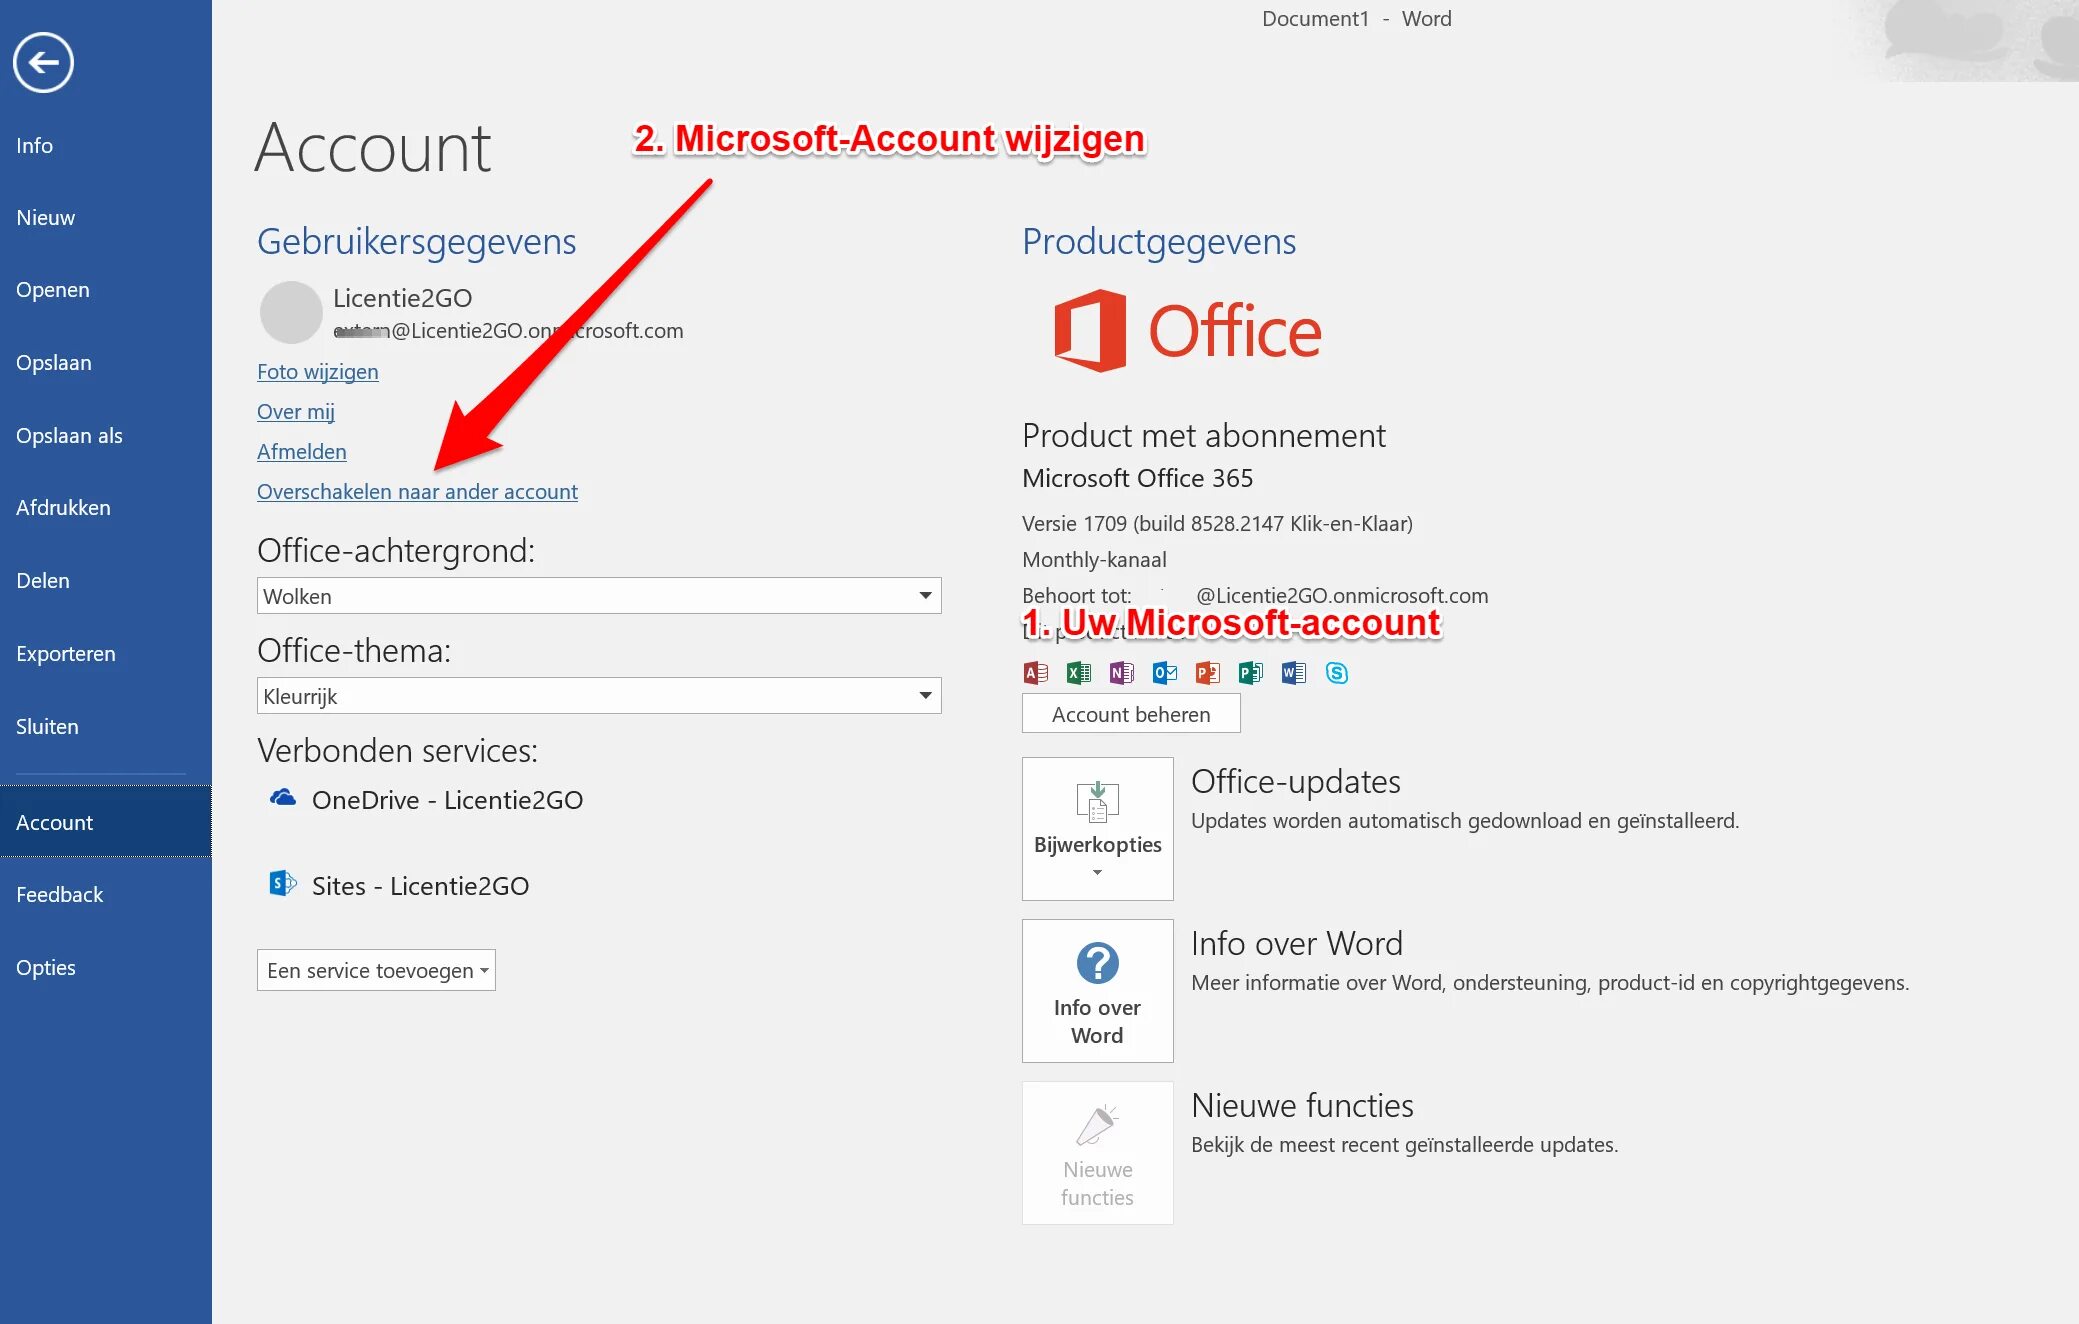This screenshot has width=2079, height=1324.
Task: Click the OneDrive cloud icon
Action: (283, 798)
